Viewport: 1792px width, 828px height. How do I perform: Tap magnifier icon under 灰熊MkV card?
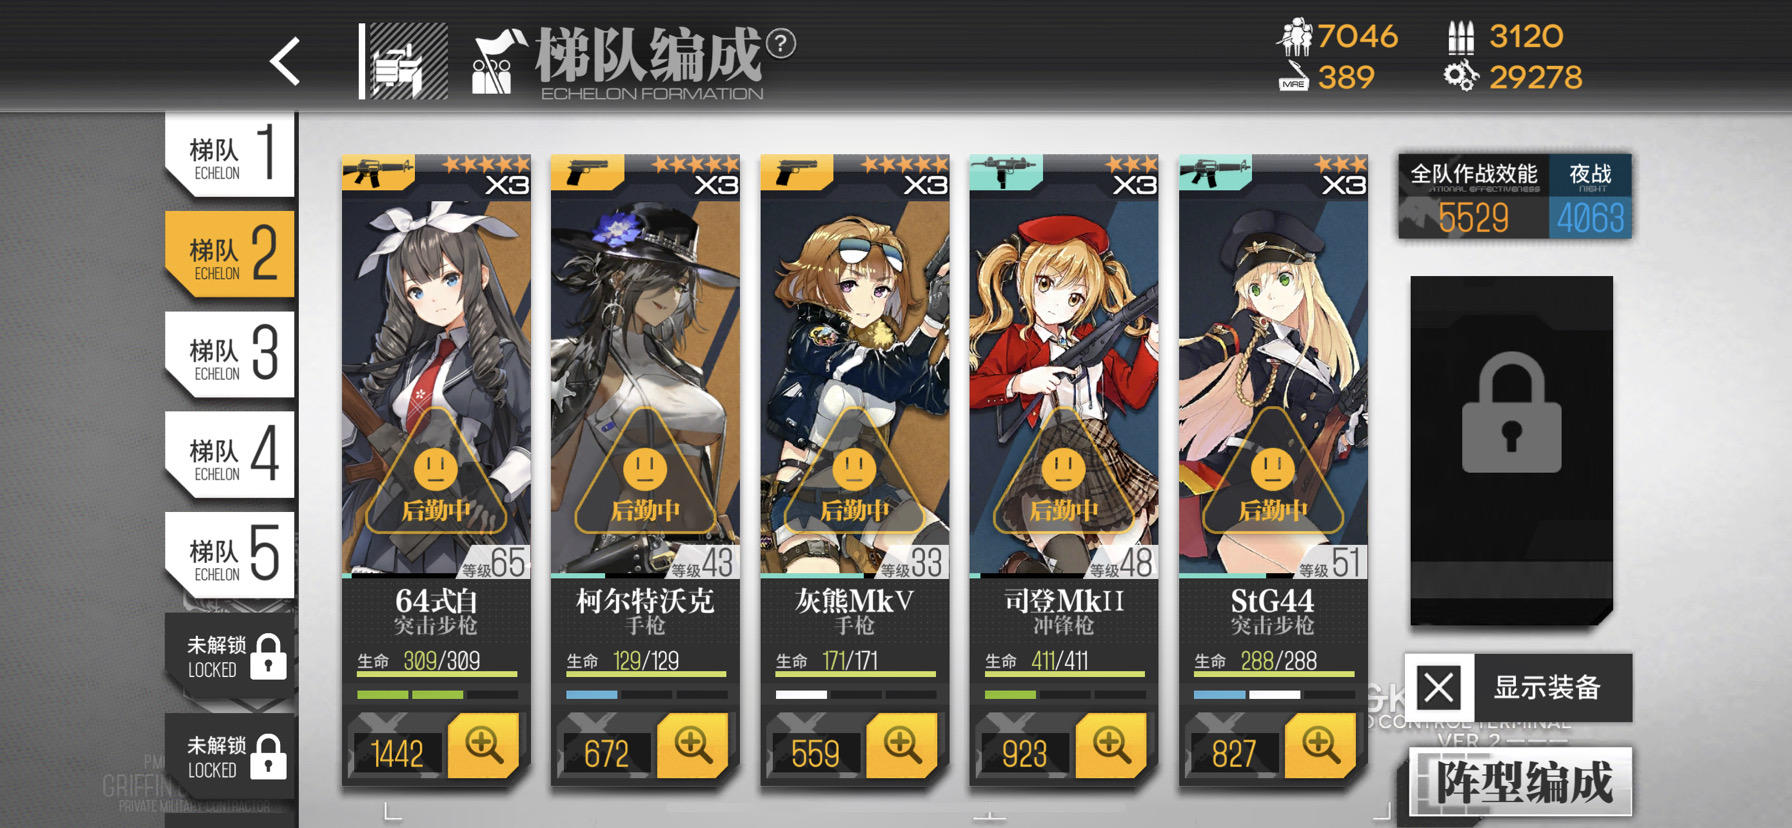click(902, 745)
